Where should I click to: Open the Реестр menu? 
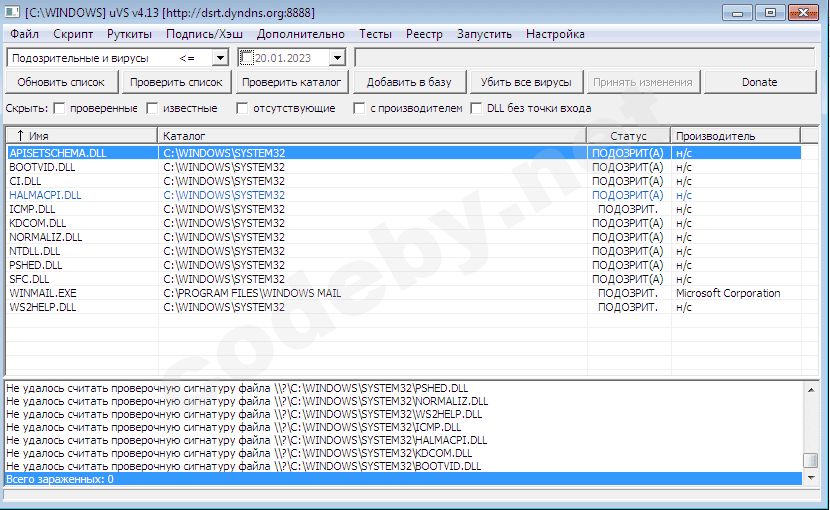coord(424,34)
